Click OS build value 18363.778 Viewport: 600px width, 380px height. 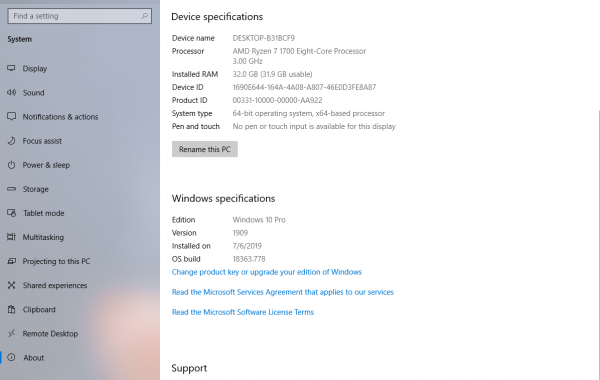249,259
